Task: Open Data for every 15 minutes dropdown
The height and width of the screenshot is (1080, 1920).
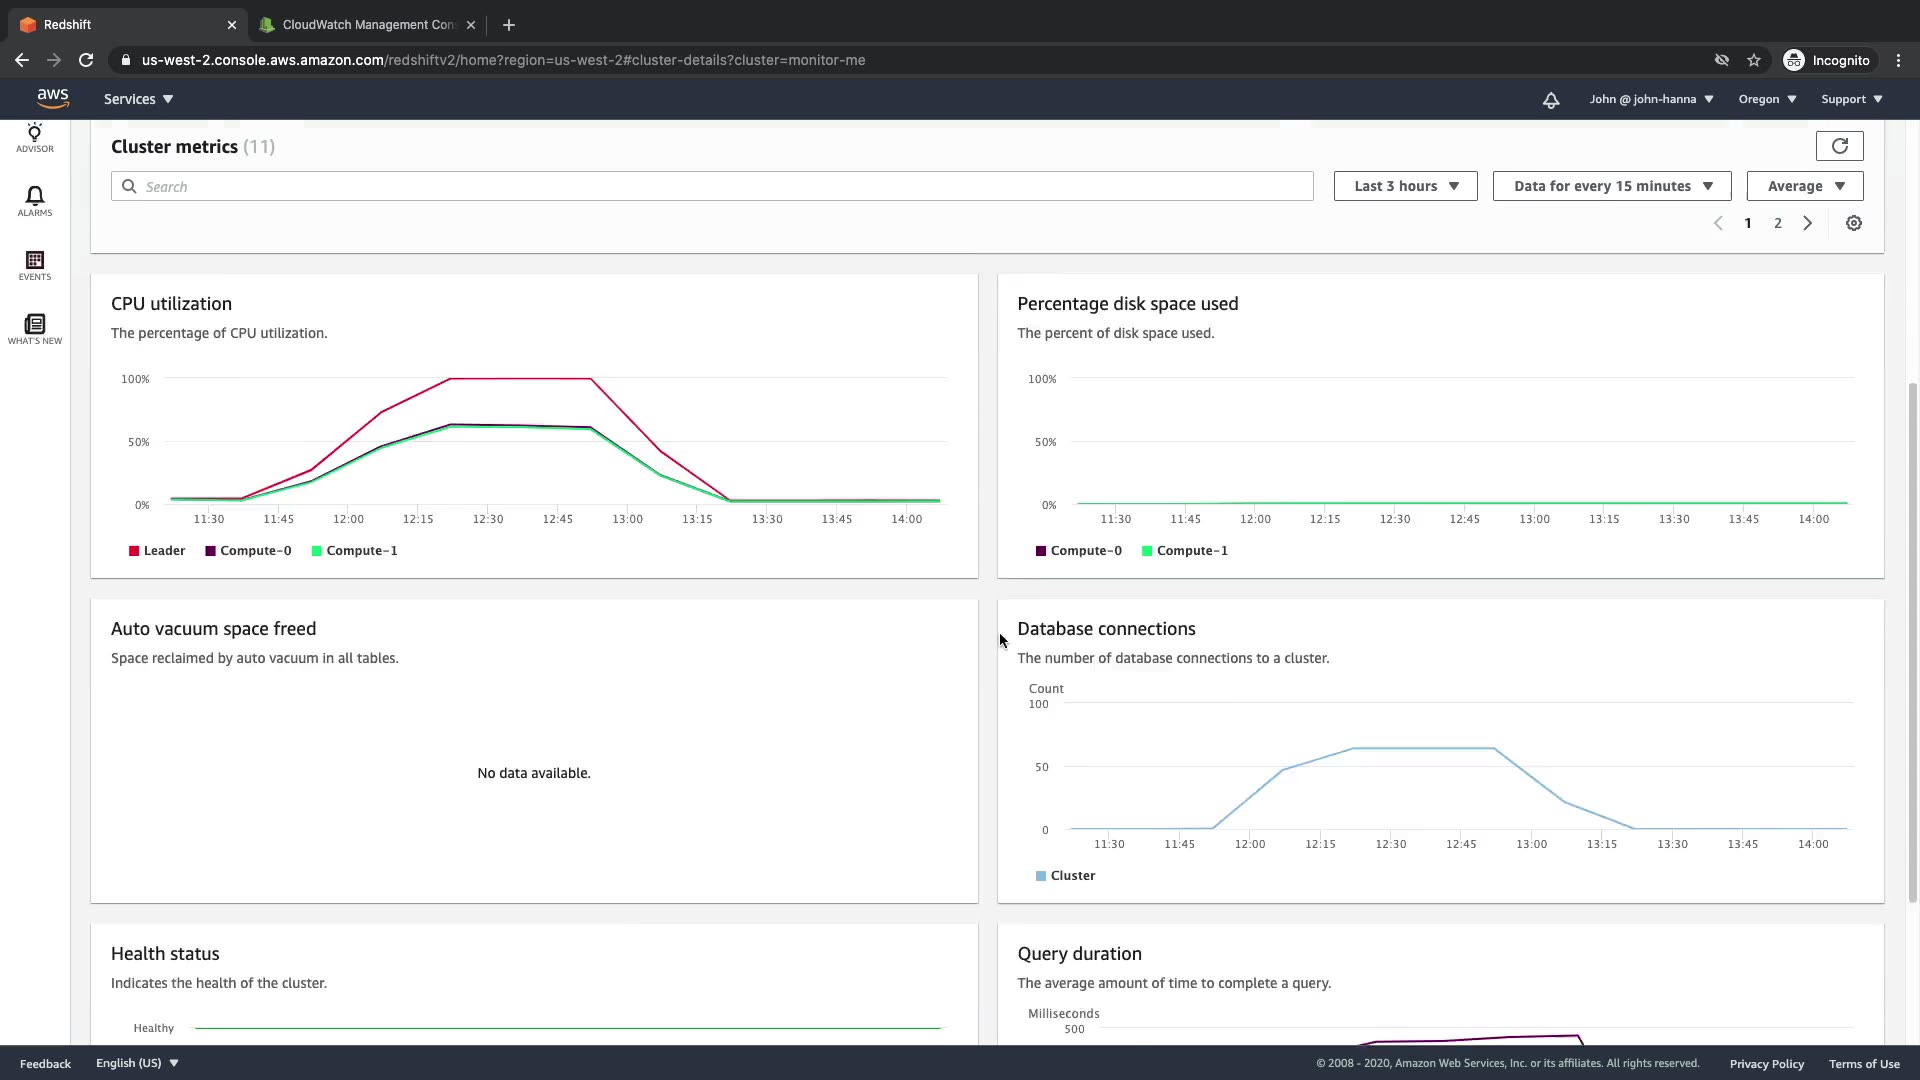Action: tap(1611, 186)
